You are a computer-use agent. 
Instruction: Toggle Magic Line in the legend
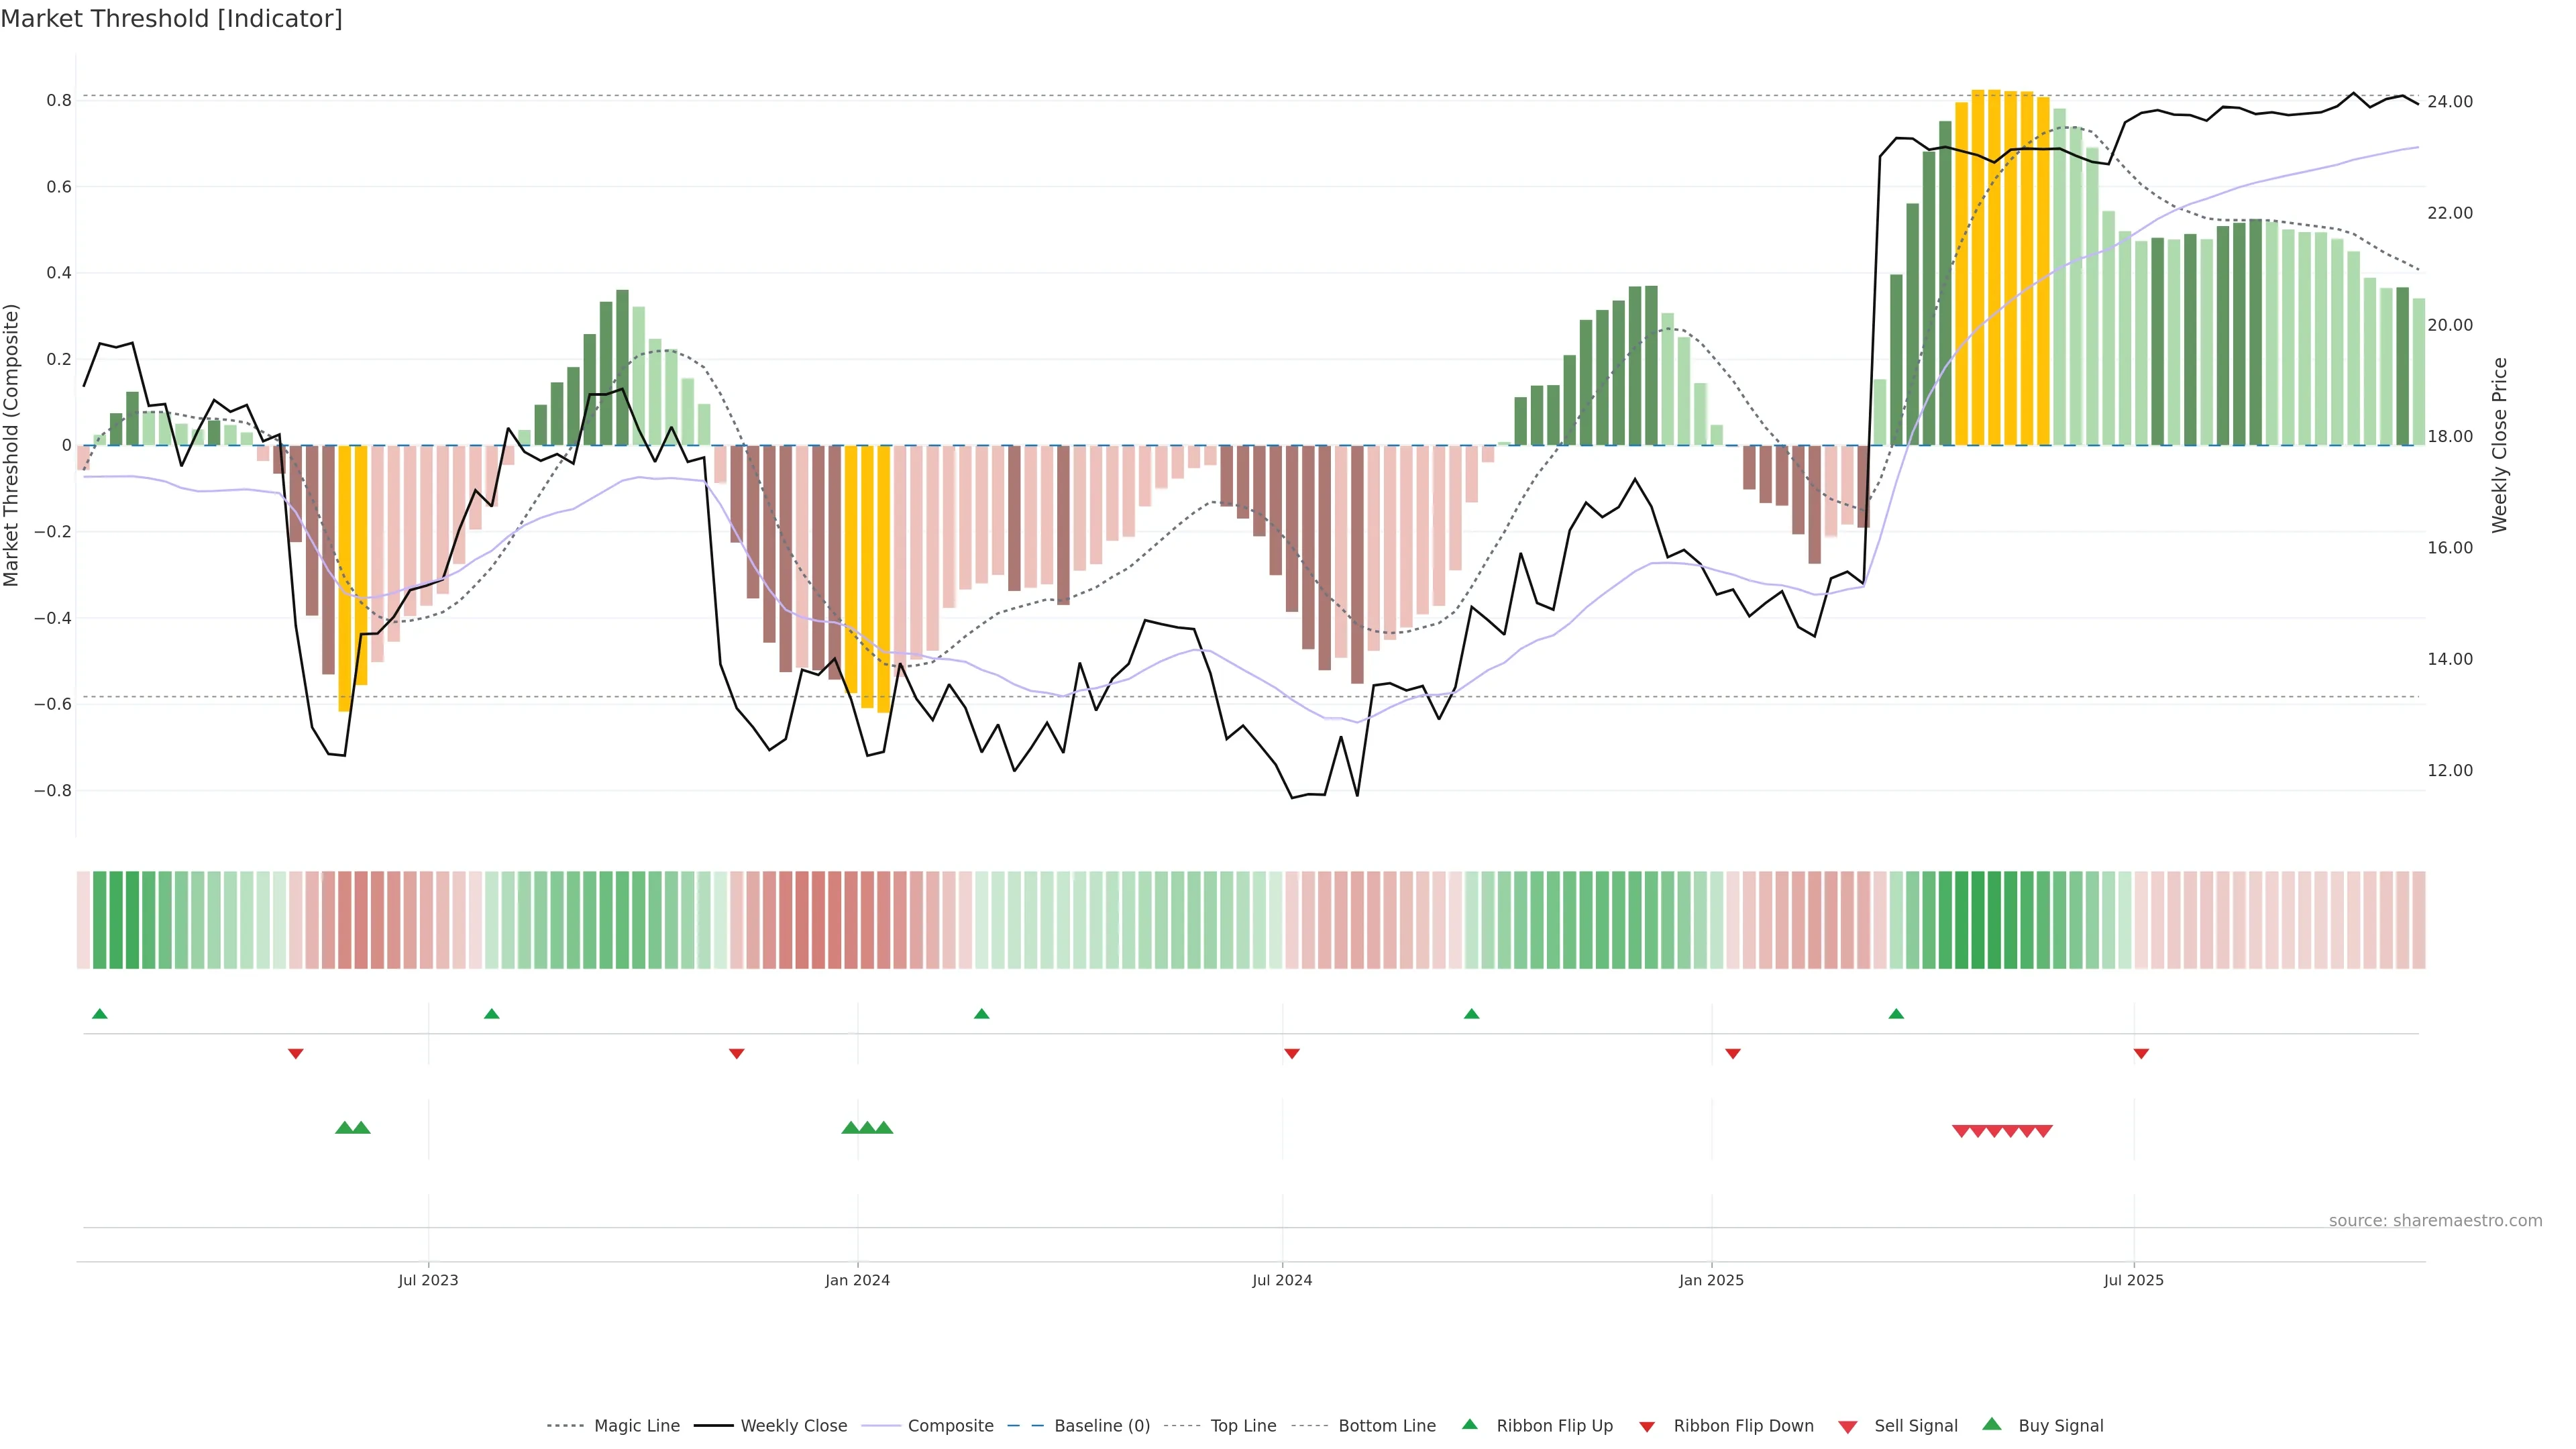[x=636, y=1425]
